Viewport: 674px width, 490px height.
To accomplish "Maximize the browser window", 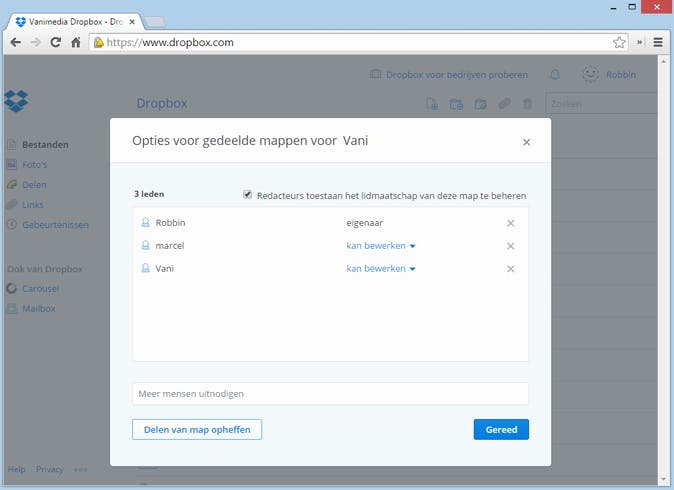I will (x=632, y=7).
